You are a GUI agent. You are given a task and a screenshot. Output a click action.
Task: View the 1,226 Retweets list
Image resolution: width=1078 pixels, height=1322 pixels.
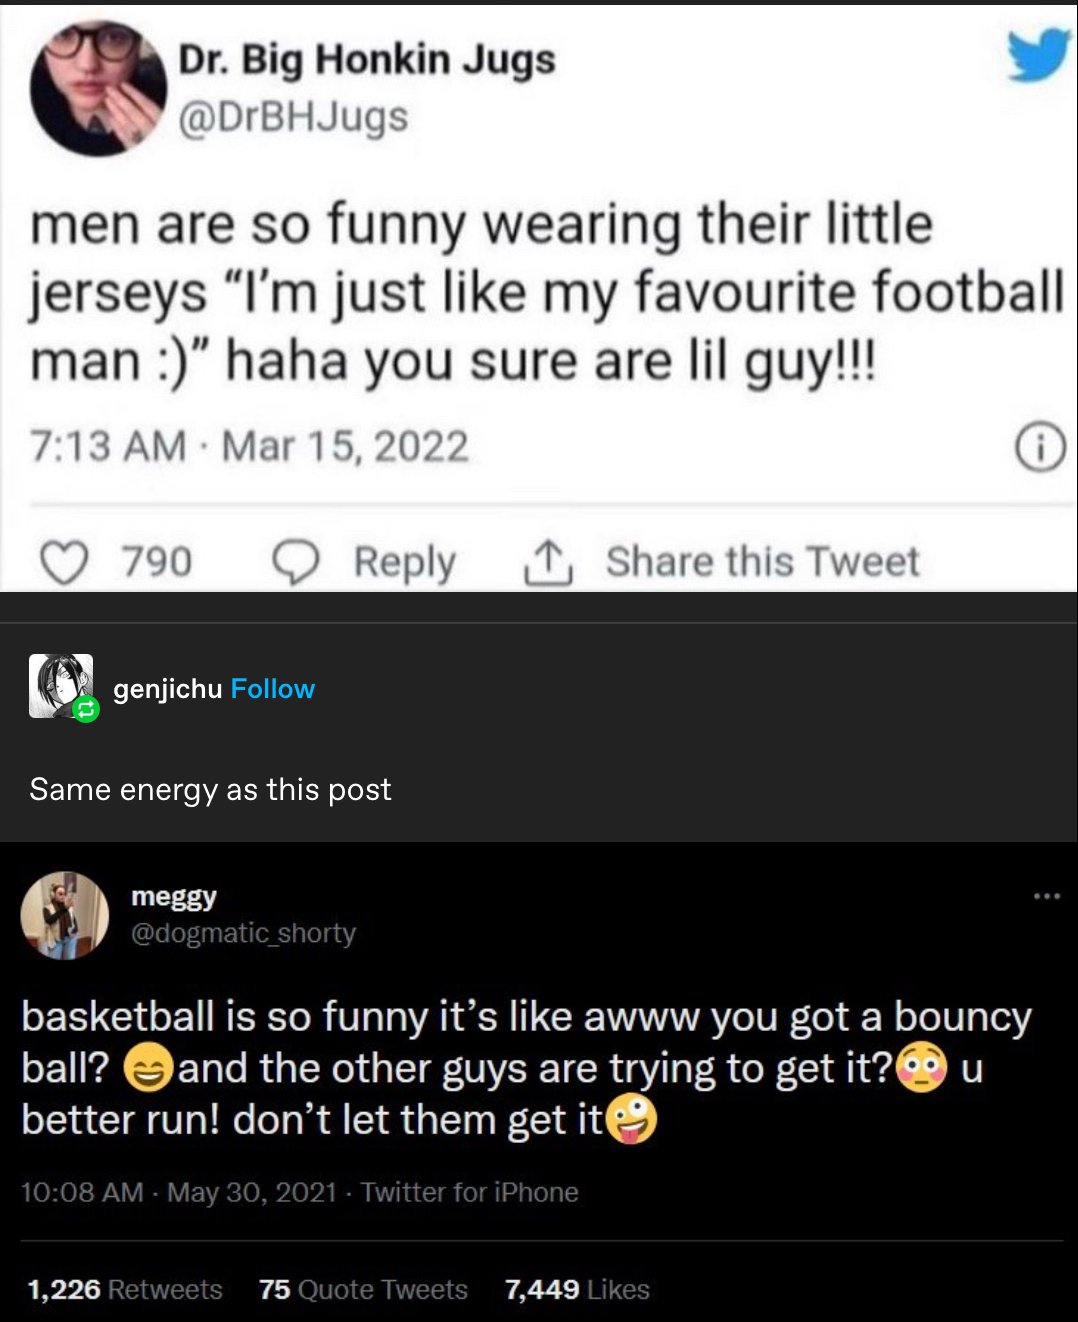(125, 1290)
